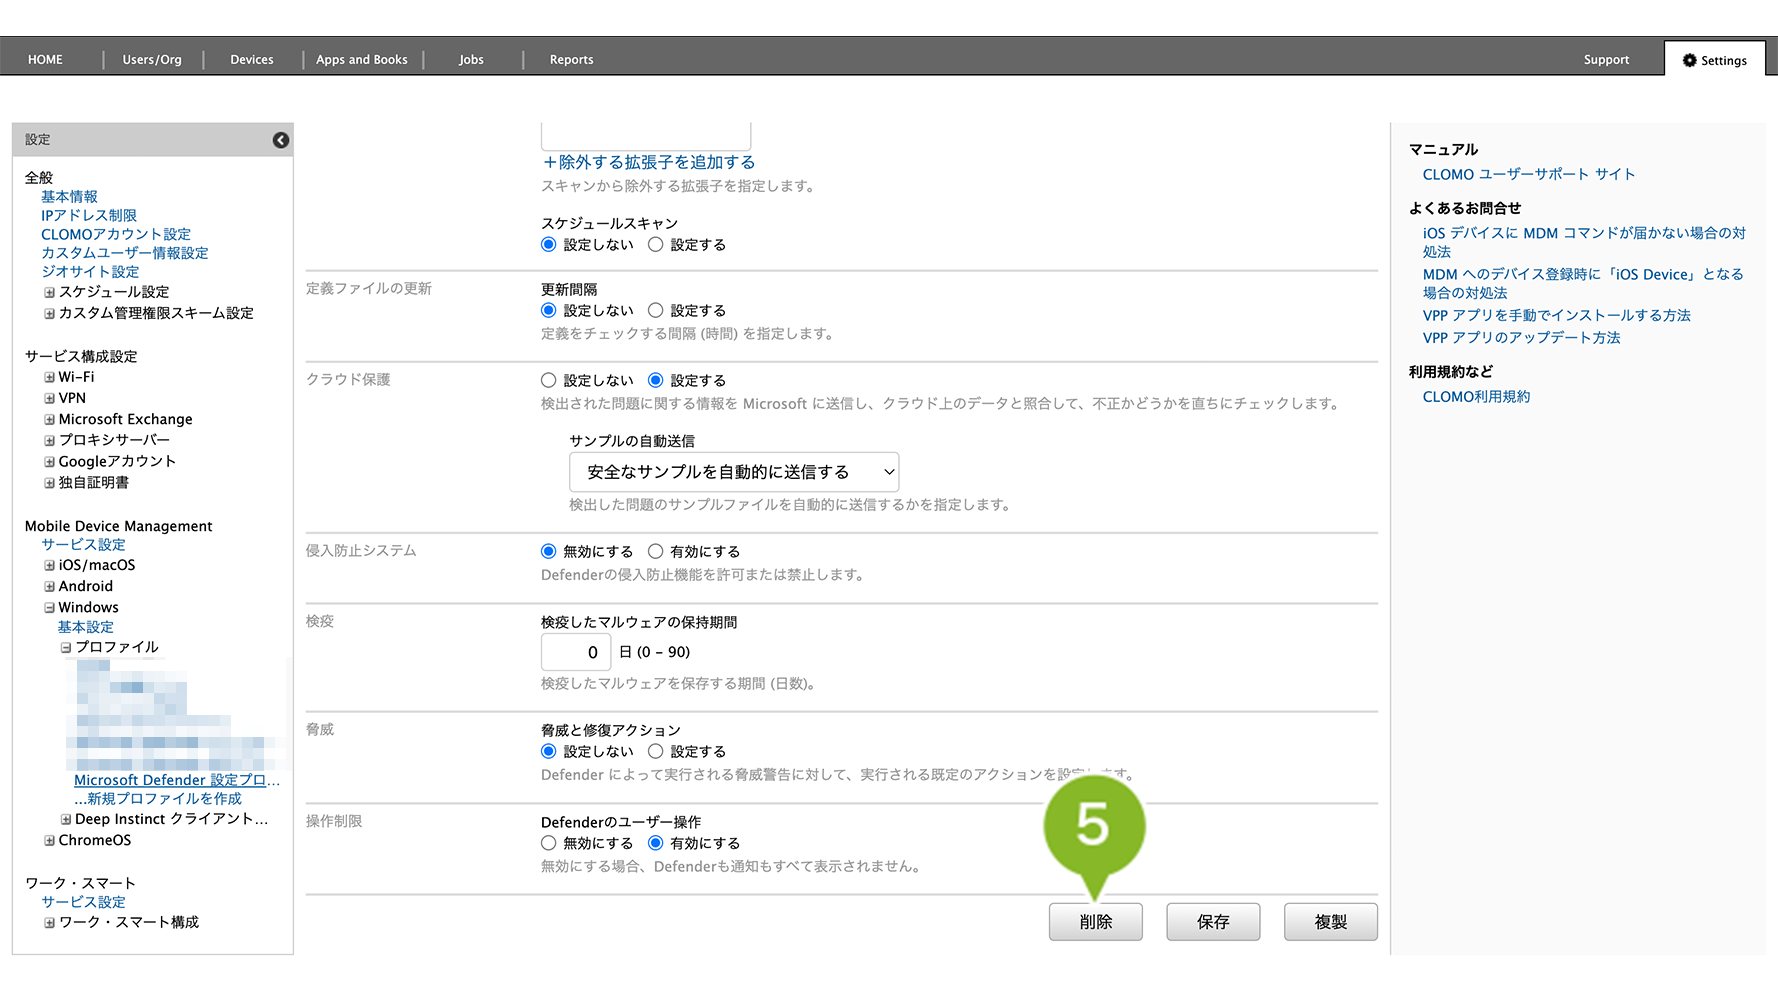Open the Devices menu
This screenshot has height=1000, width=1778.
(x=251, y=60)
